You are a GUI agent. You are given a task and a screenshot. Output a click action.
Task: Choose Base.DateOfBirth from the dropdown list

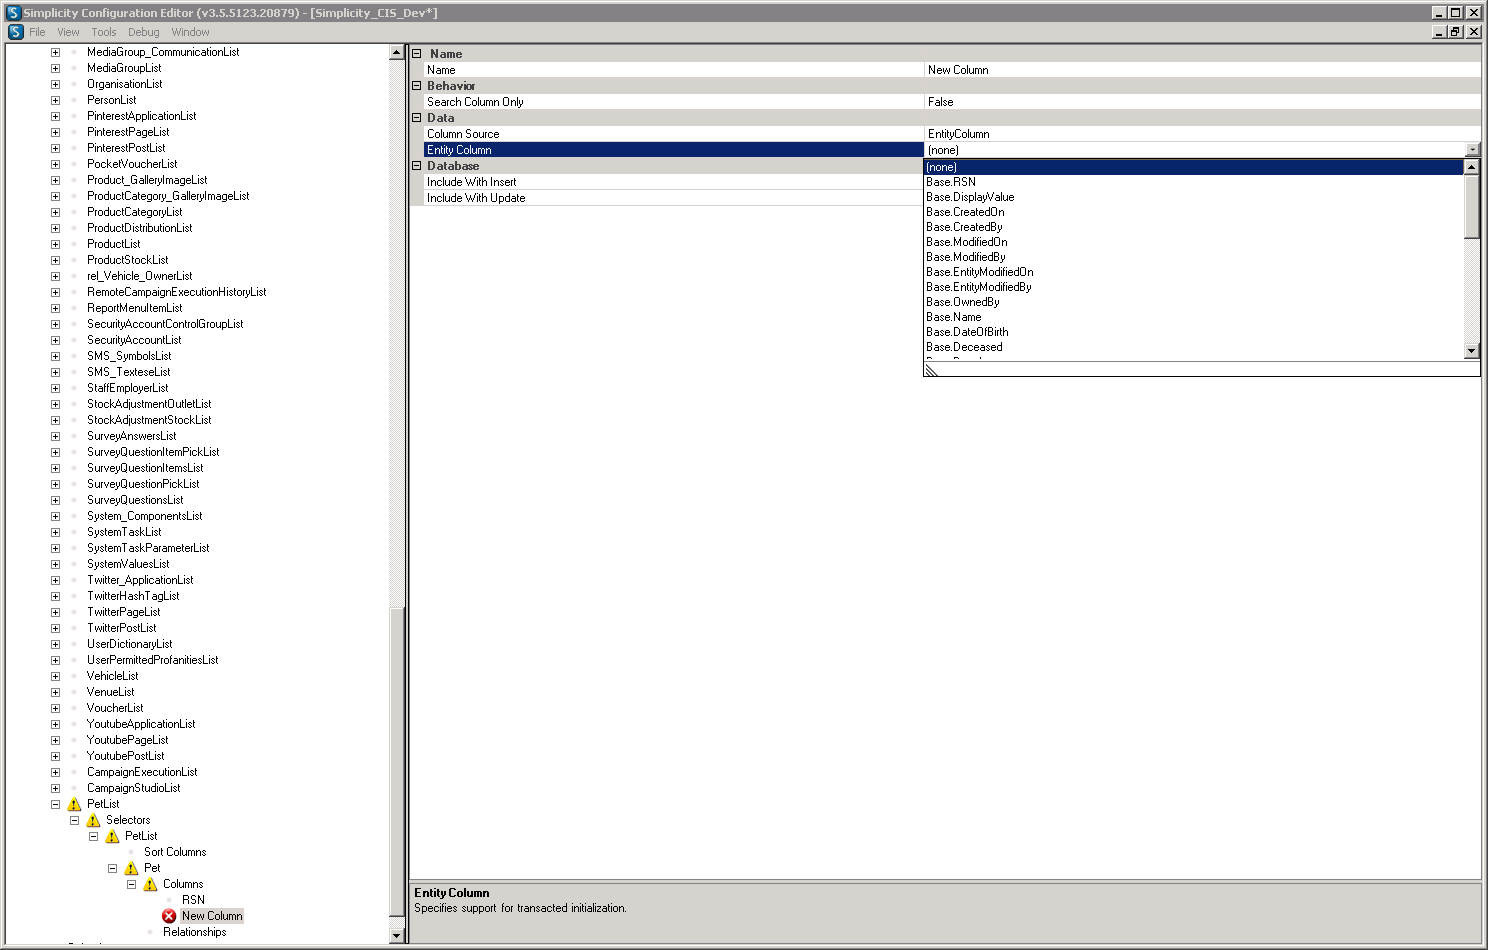click(1193, 332)
